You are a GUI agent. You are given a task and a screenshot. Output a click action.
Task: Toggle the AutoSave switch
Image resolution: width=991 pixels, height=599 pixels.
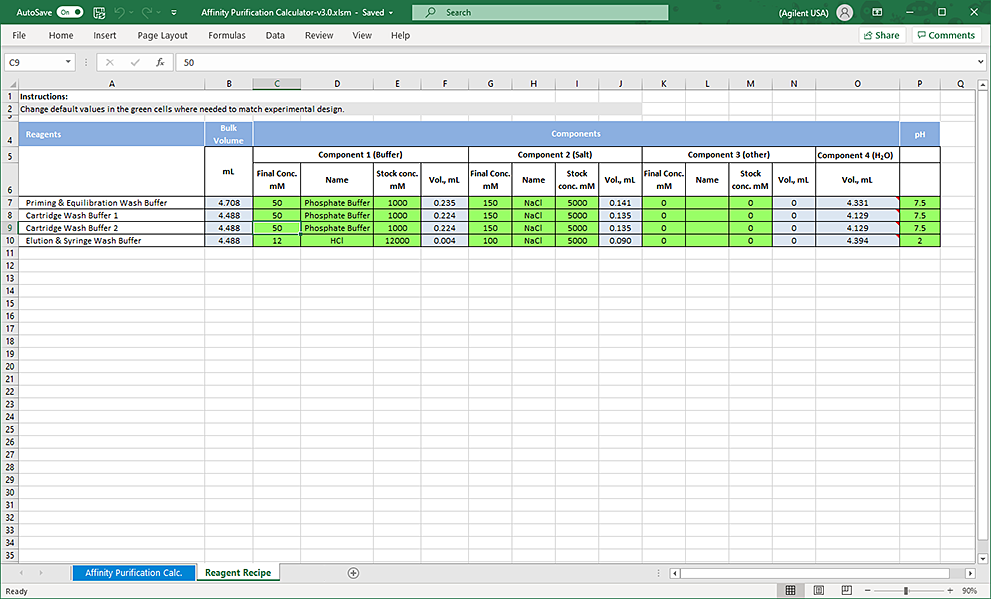(x=70, y=12)
